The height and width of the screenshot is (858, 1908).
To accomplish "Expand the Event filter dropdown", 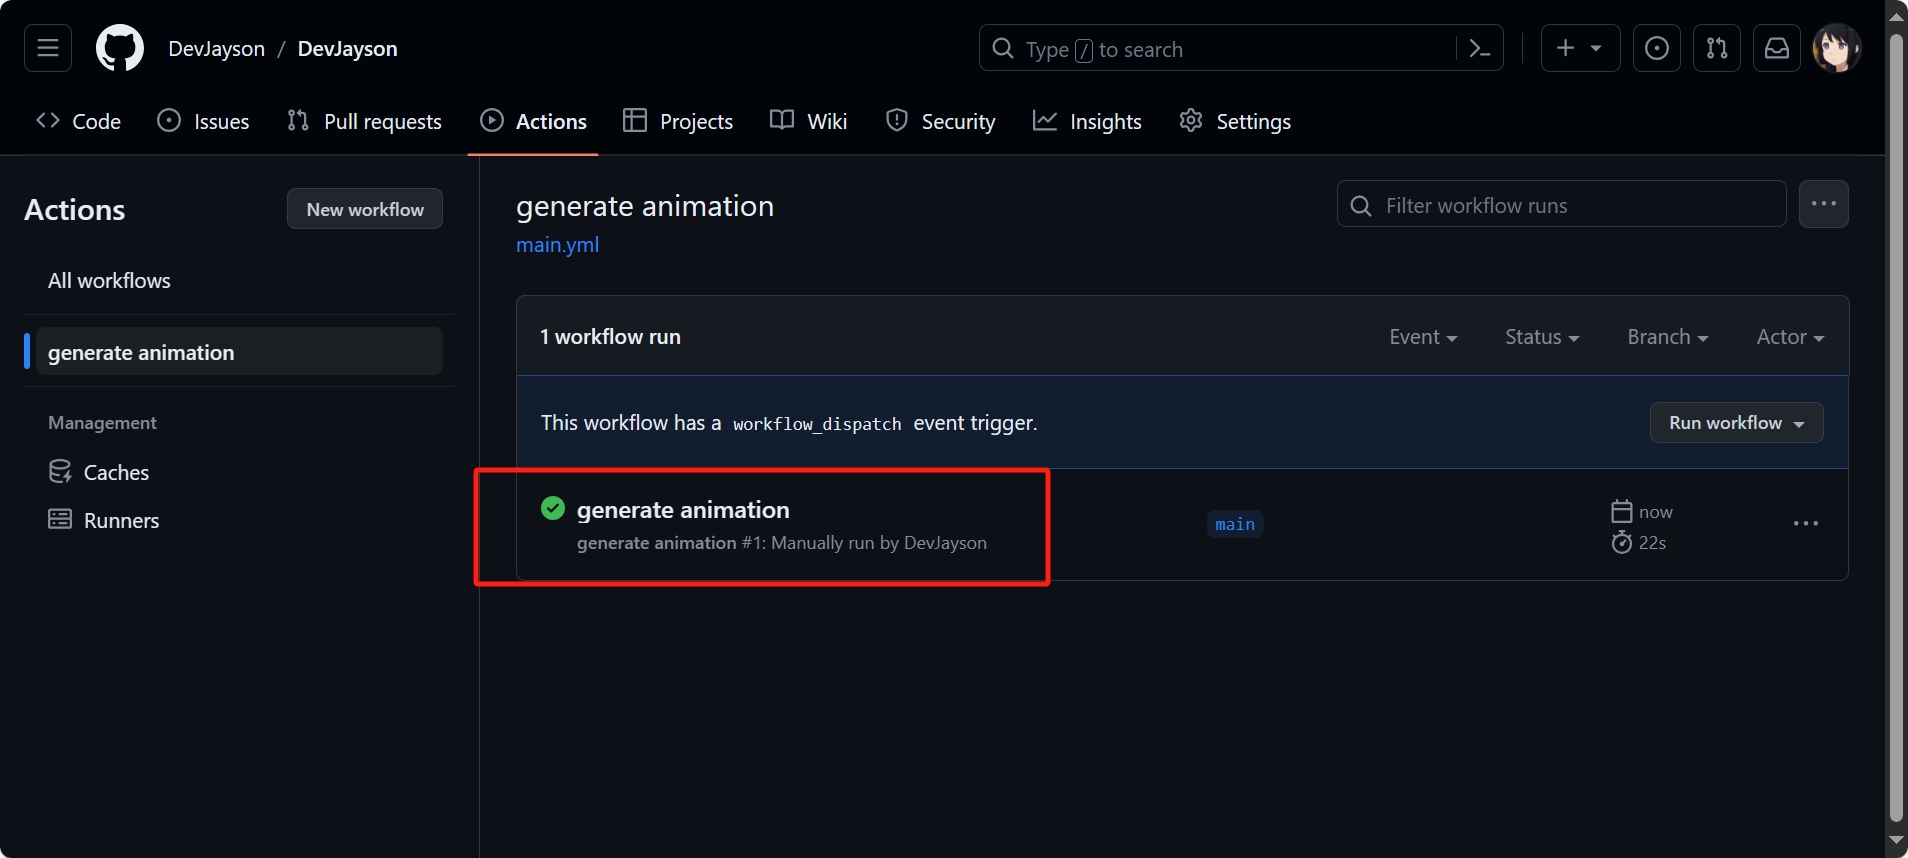I will (1423, 337).
